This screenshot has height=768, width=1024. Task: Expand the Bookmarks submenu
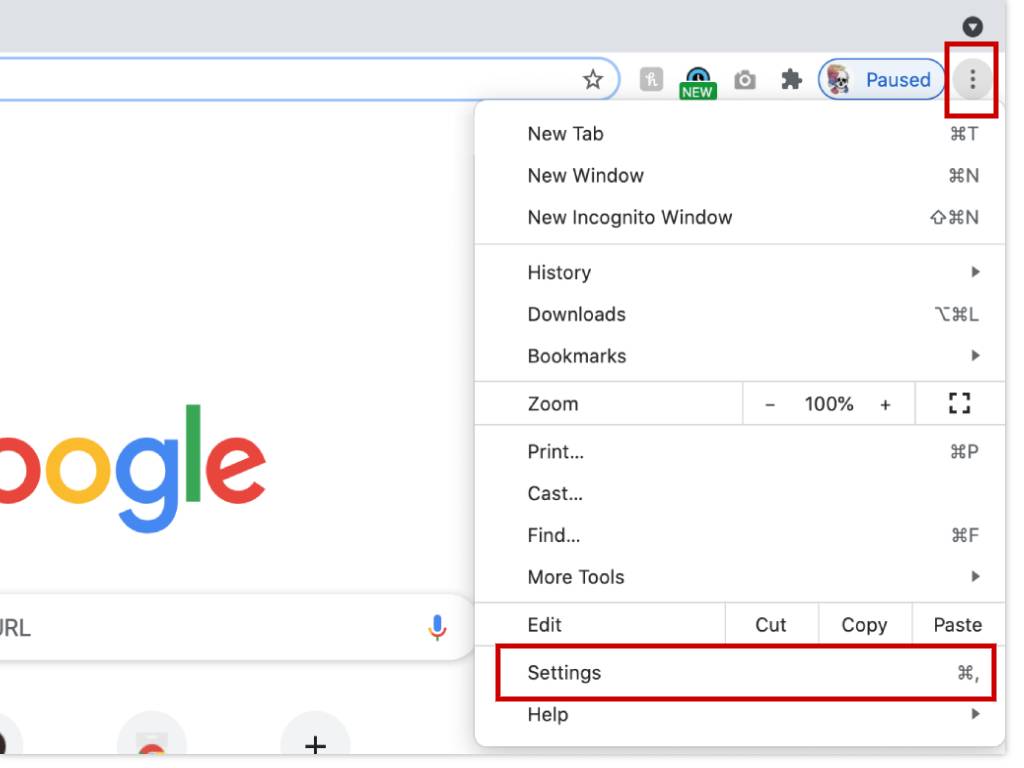coord(740,356)
